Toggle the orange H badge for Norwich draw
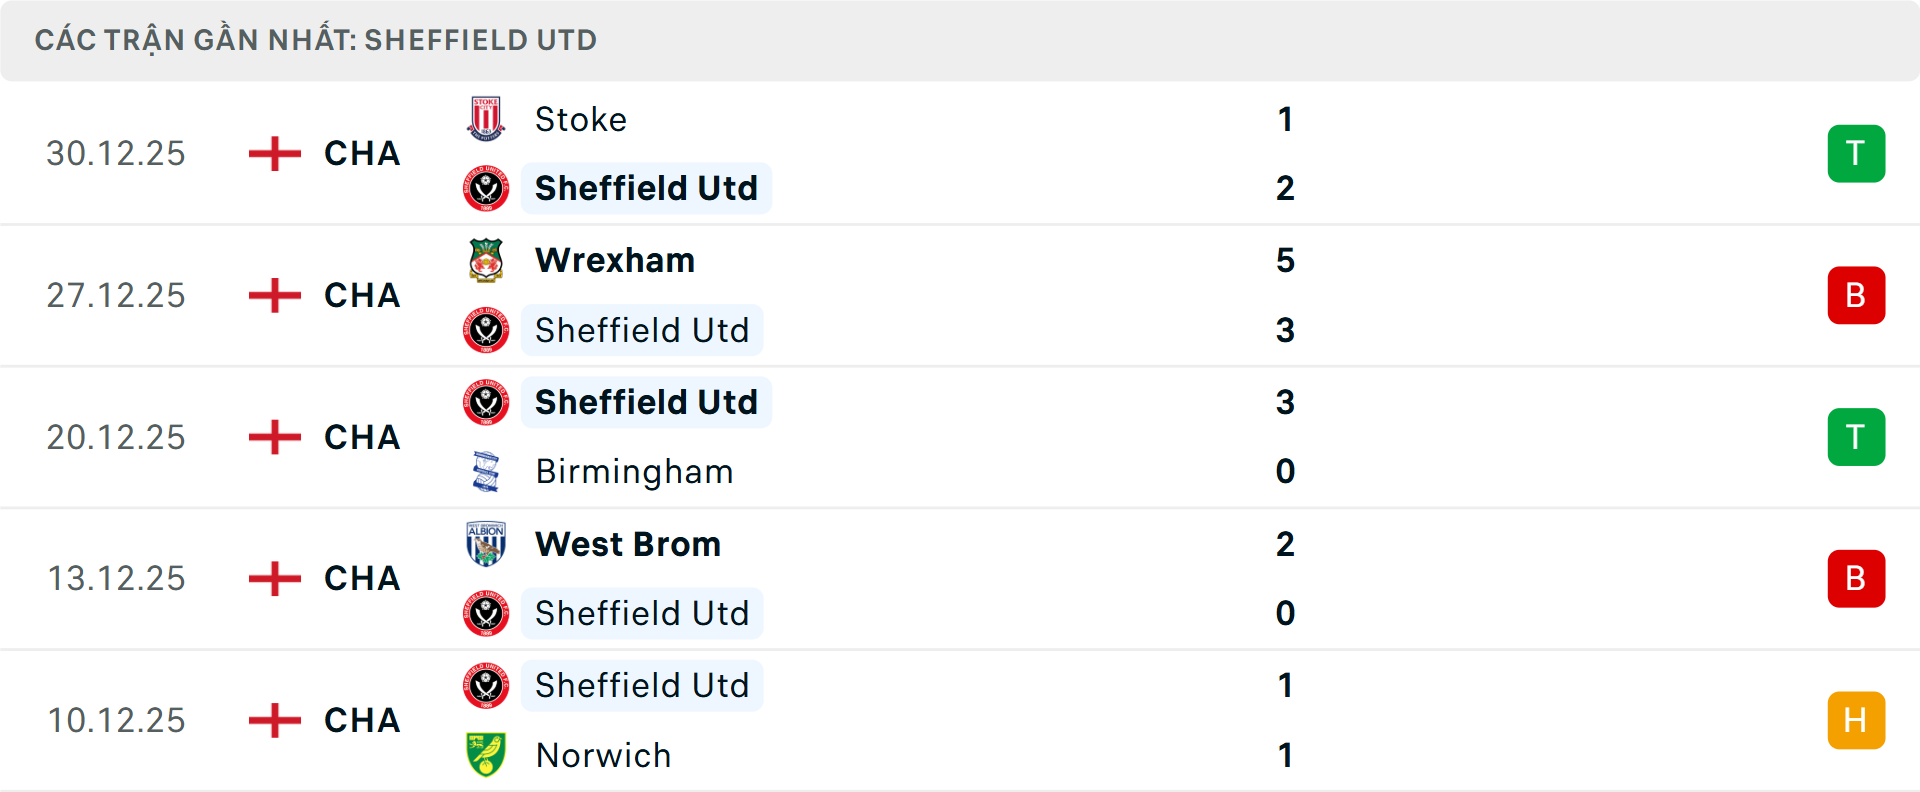 1856,720
